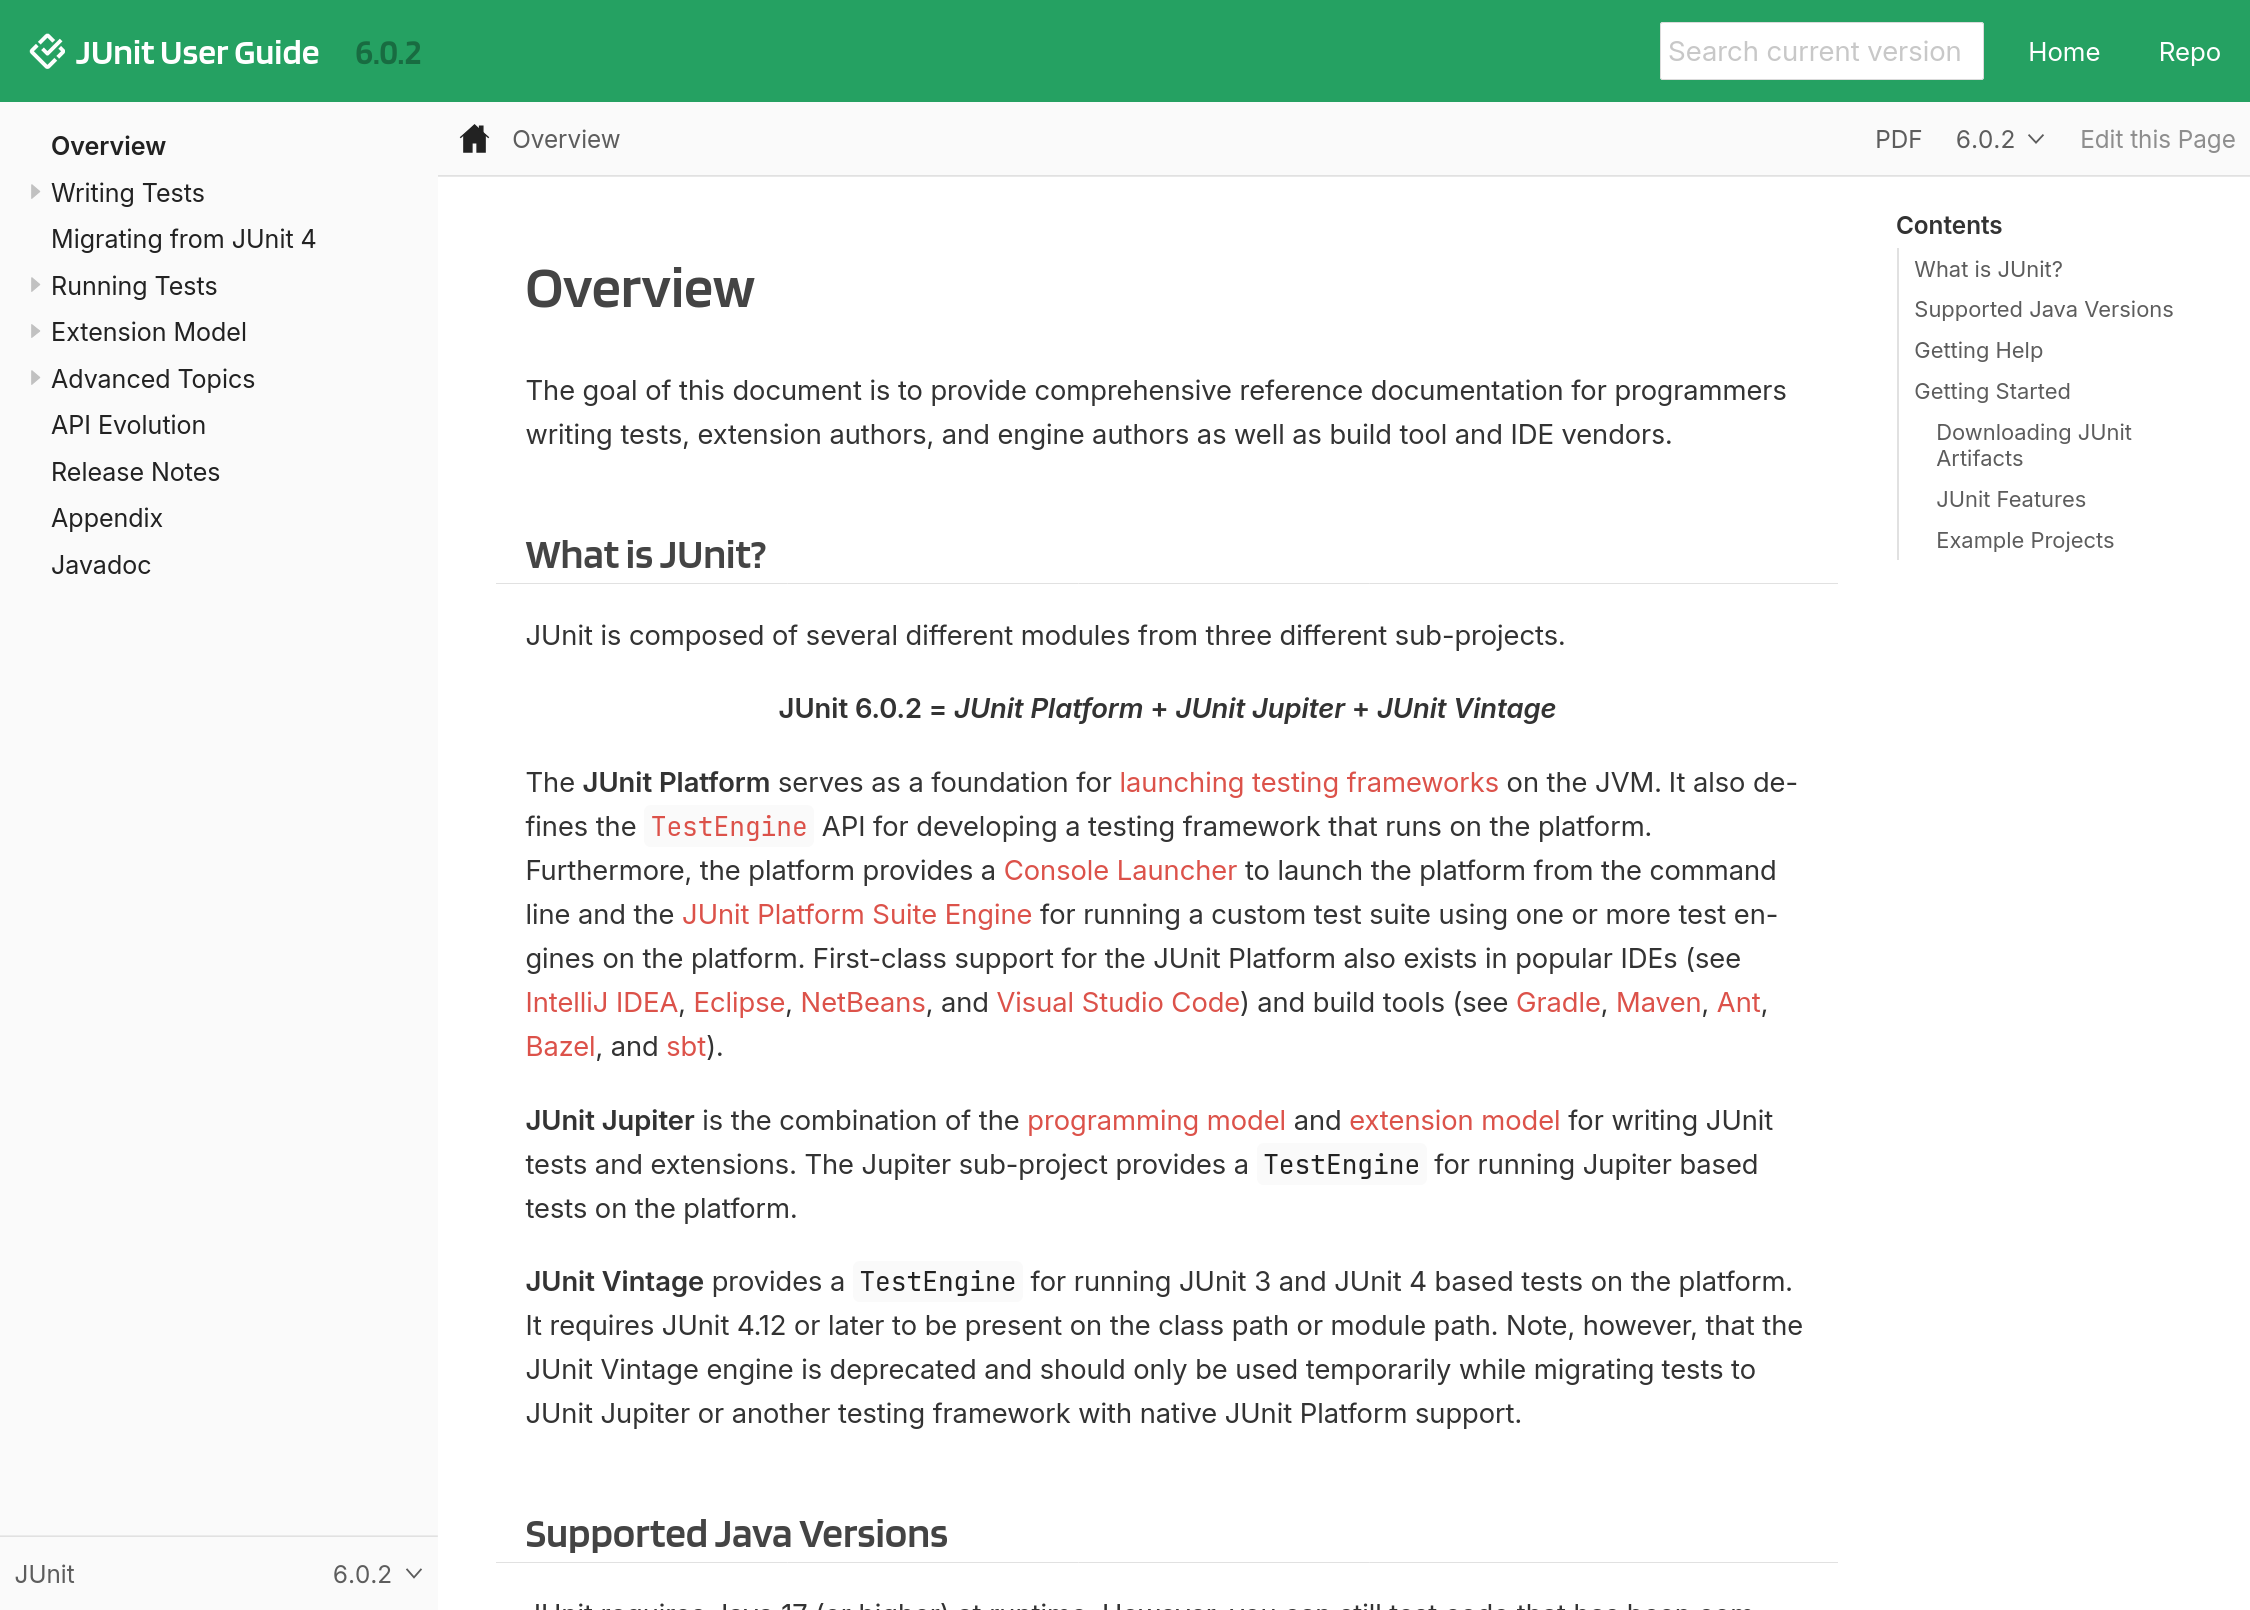Open the Javadoc page from sidebar
Viewport: 2250px width, 1610px height.
tap(100, 564)
